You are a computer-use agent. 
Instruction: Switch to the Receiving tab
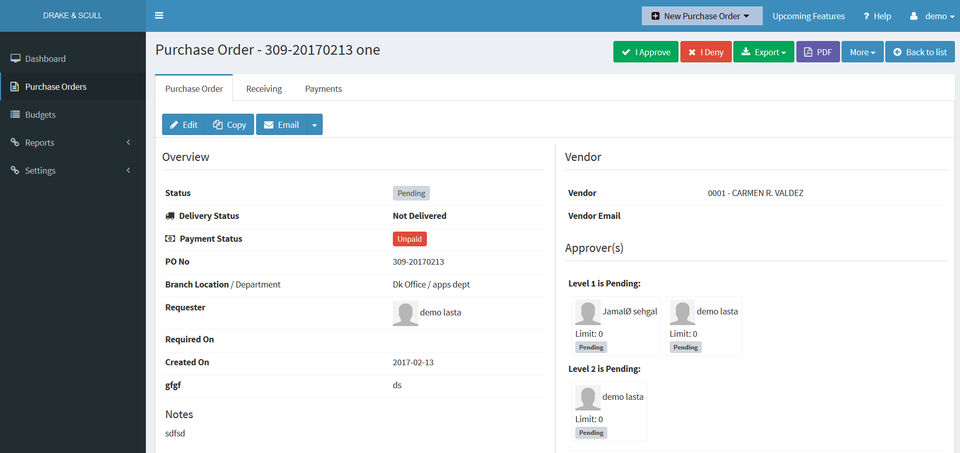point(264,89)
